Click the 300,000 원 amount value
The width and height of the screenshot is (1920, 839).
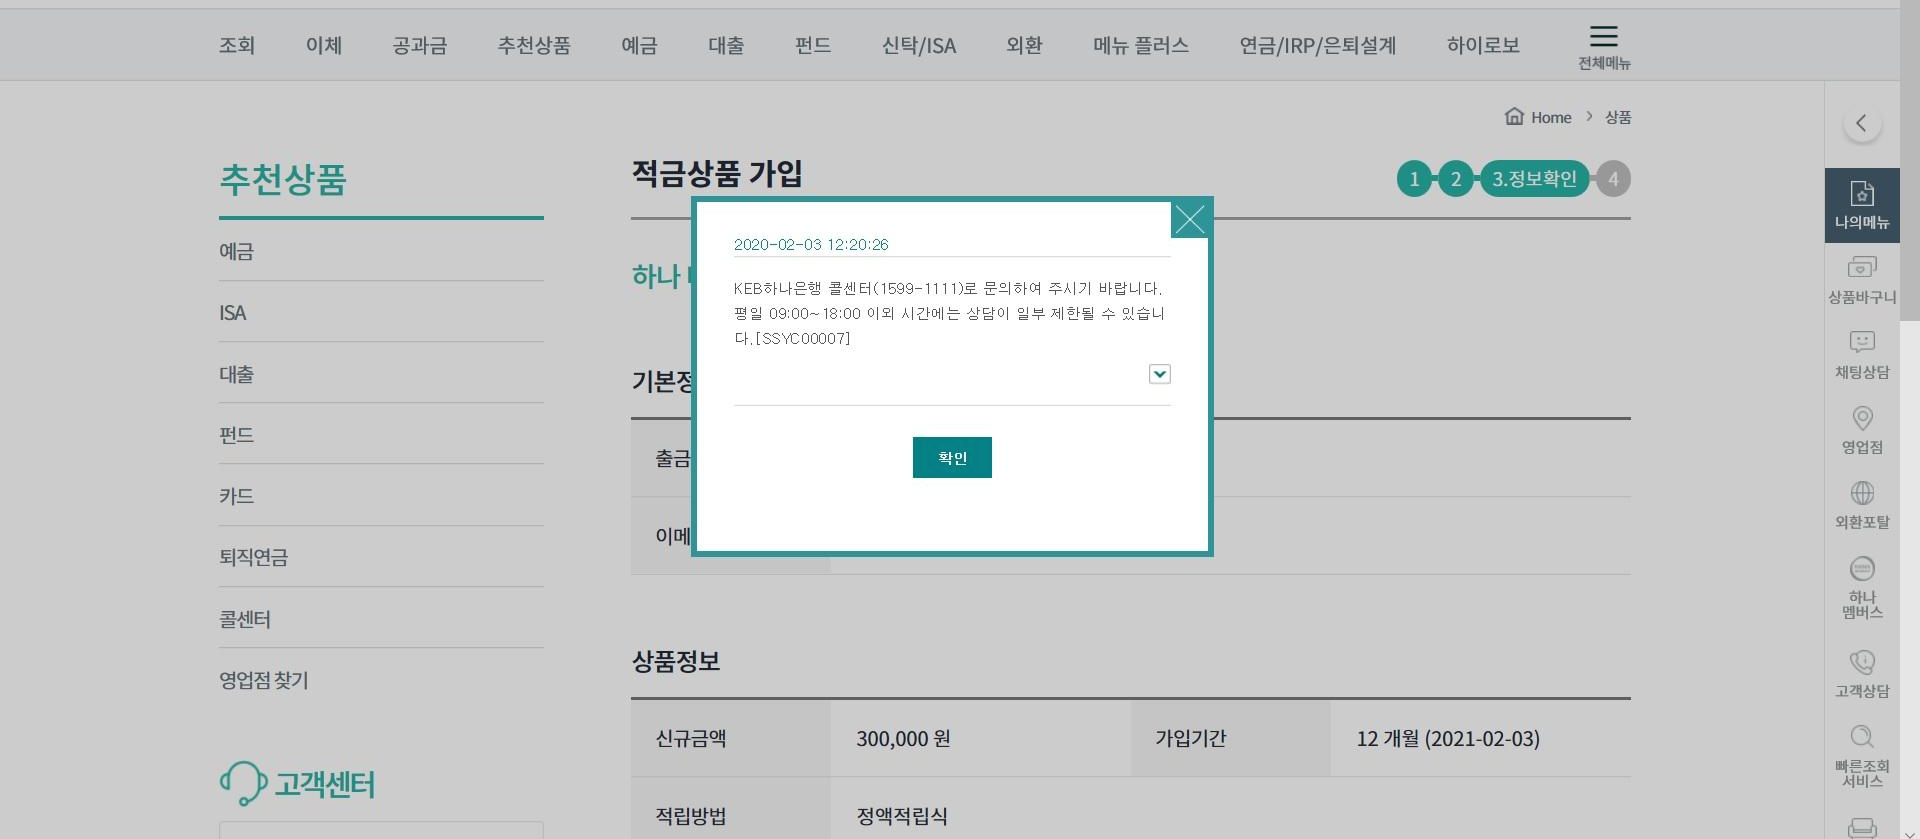pos(903,738)
